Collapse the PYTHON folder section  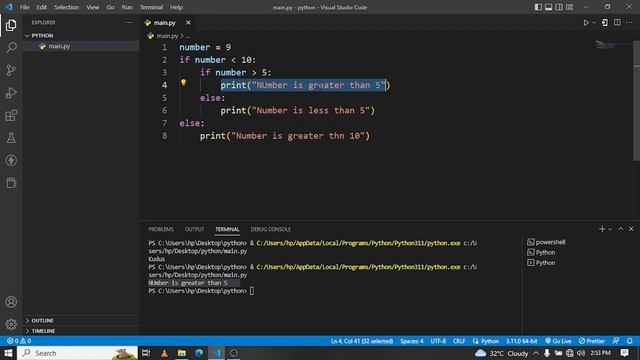(41, 36)
